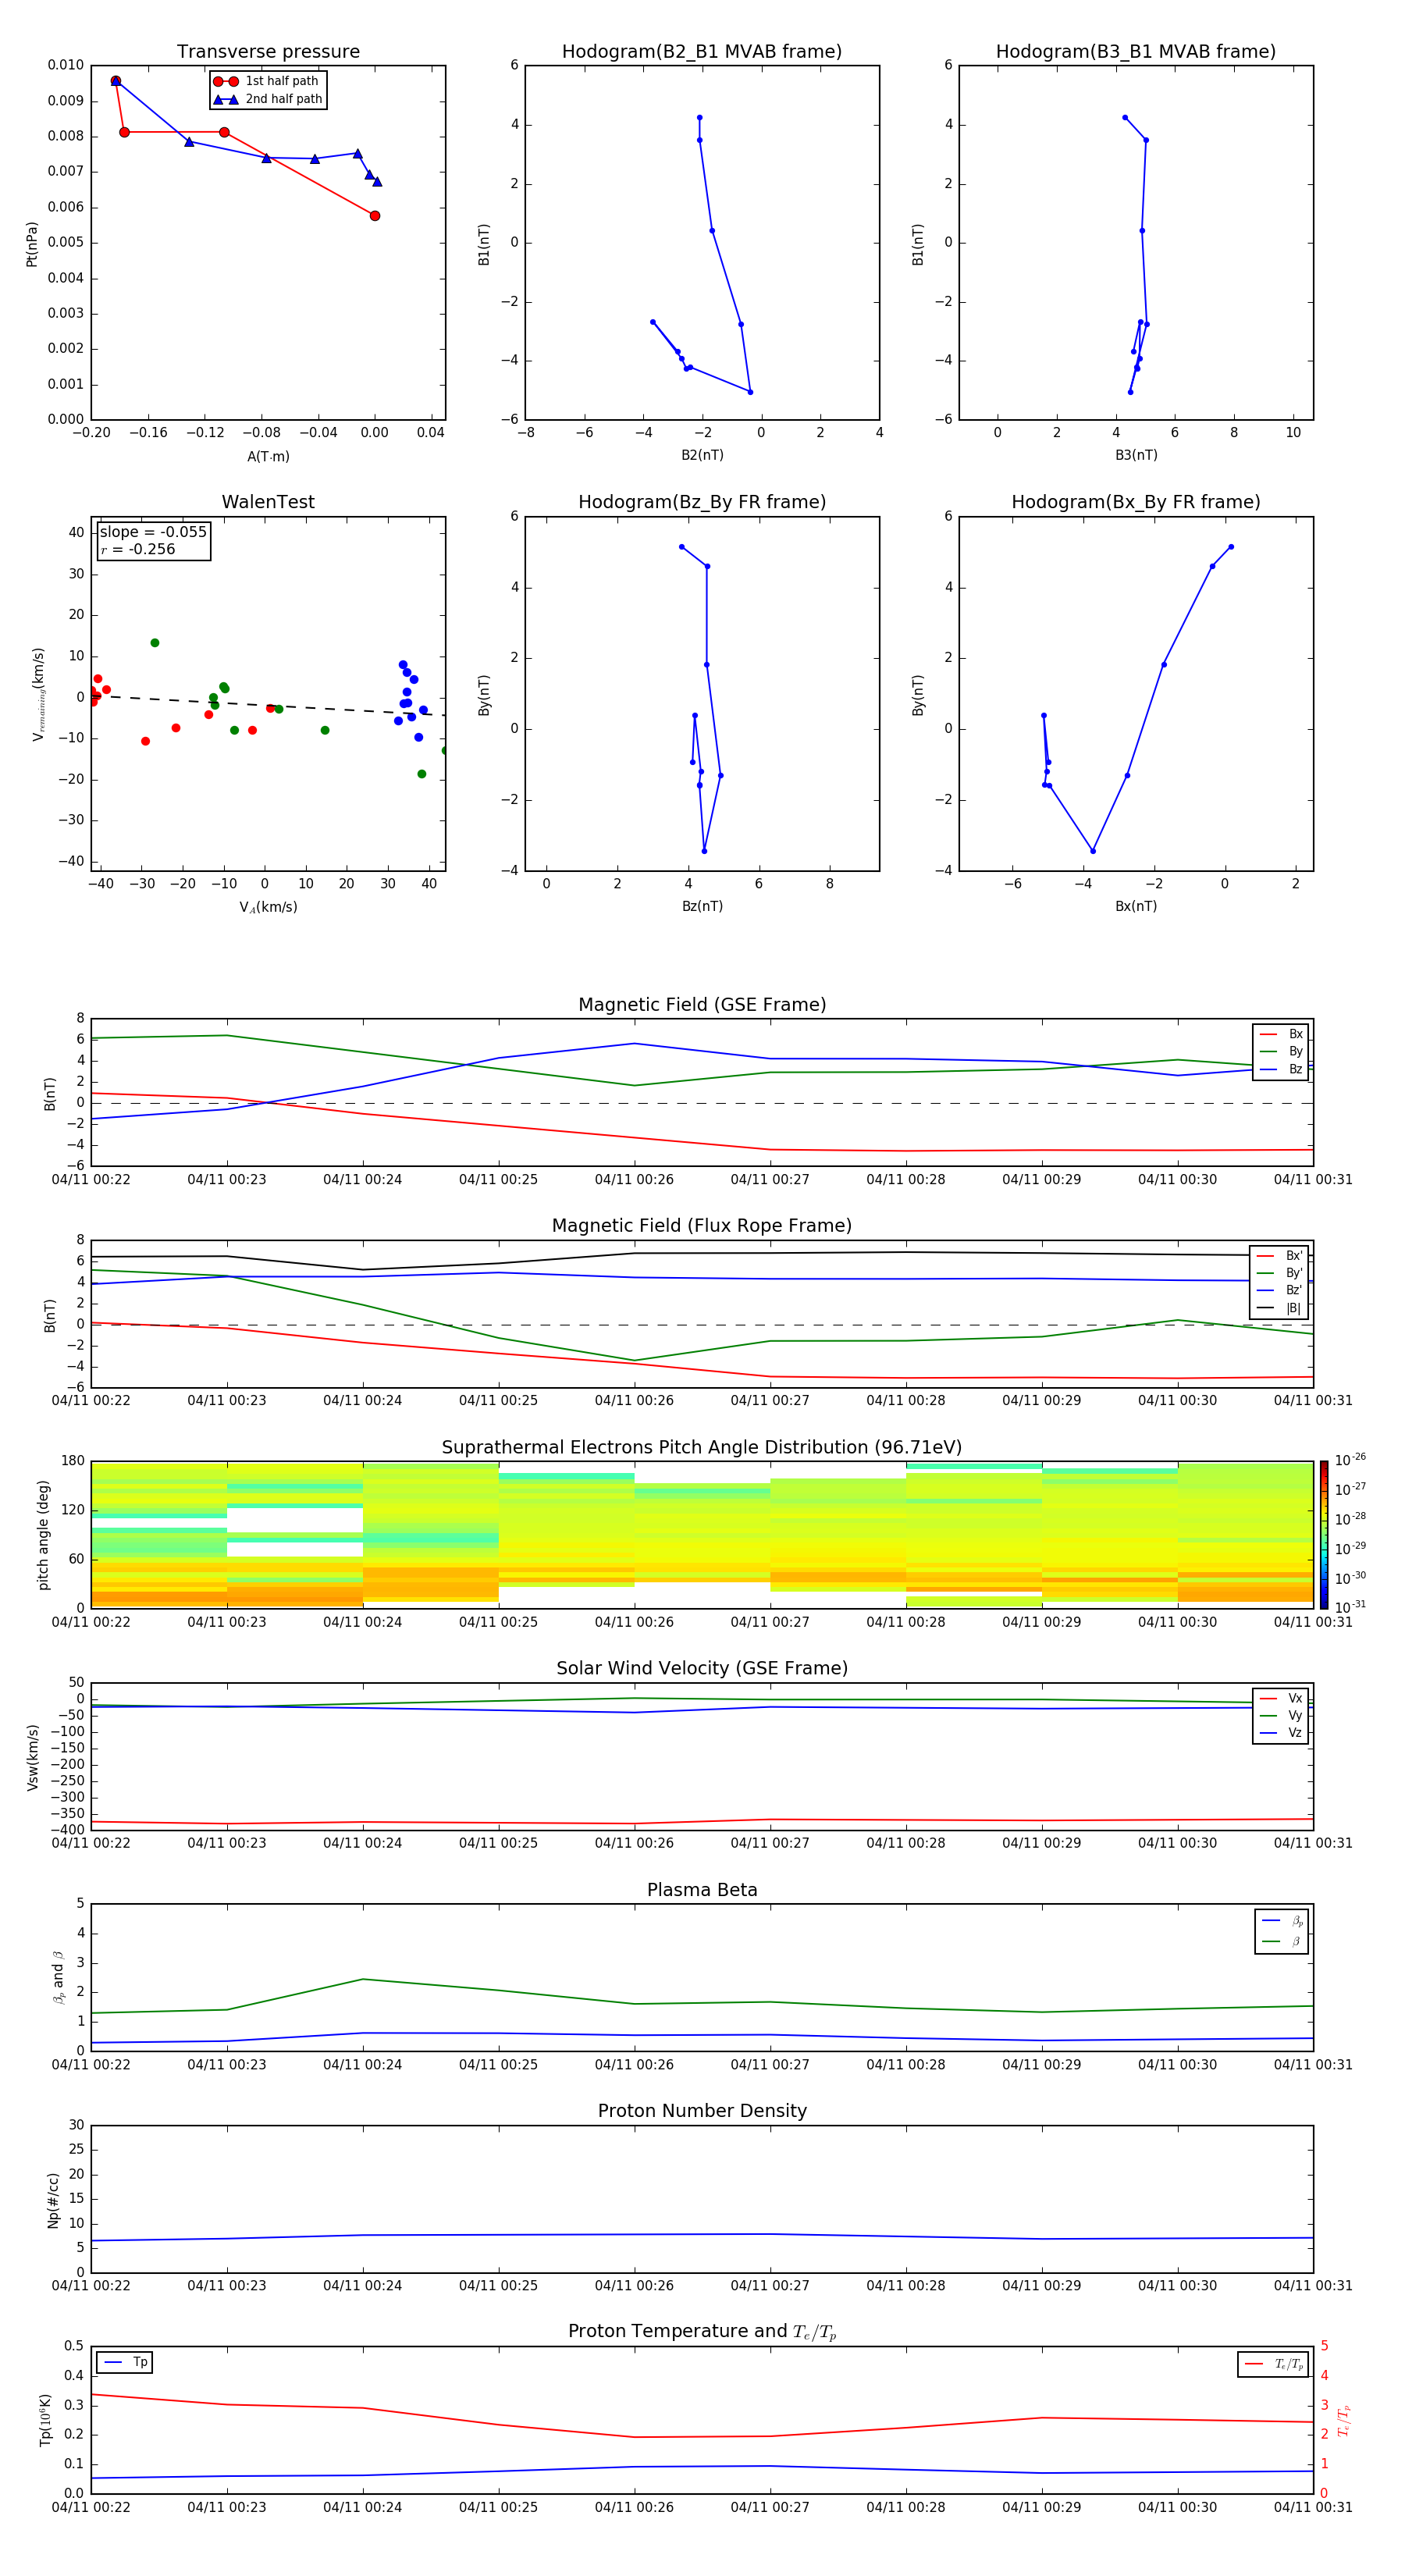Click By' in the Flux Rope legend
The image size is (1405, 2576).
point(1280,1273)
